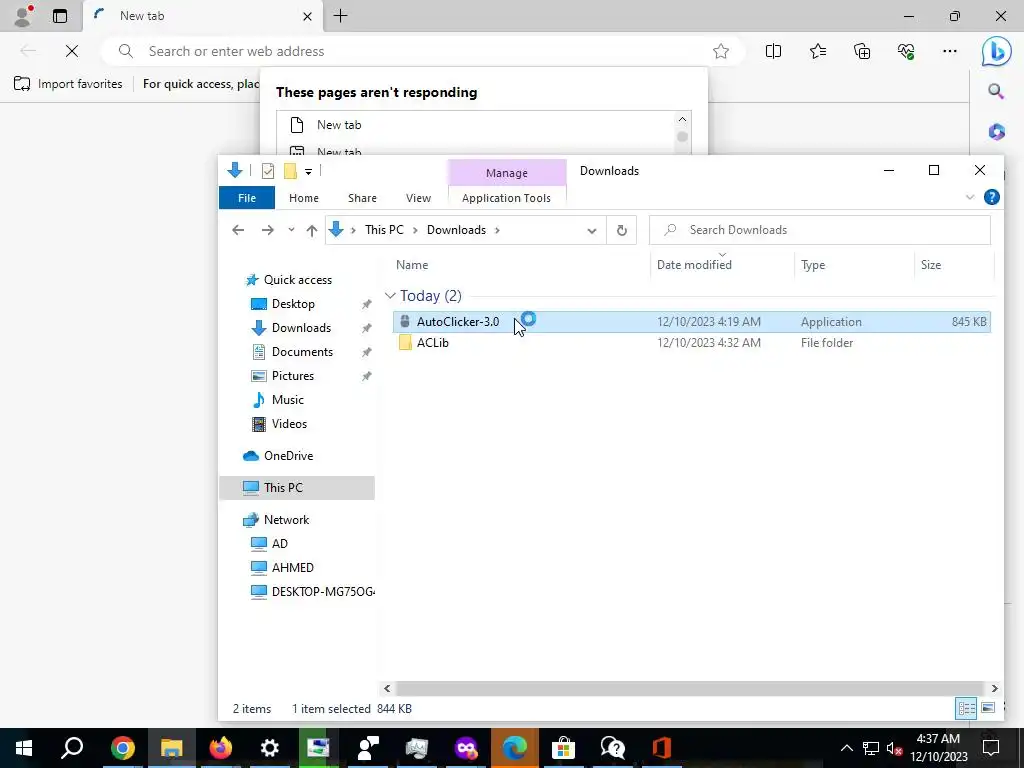Open Music in navigation pane
Viewport: 1024px width, 768px height.
[x=287, y=400]
